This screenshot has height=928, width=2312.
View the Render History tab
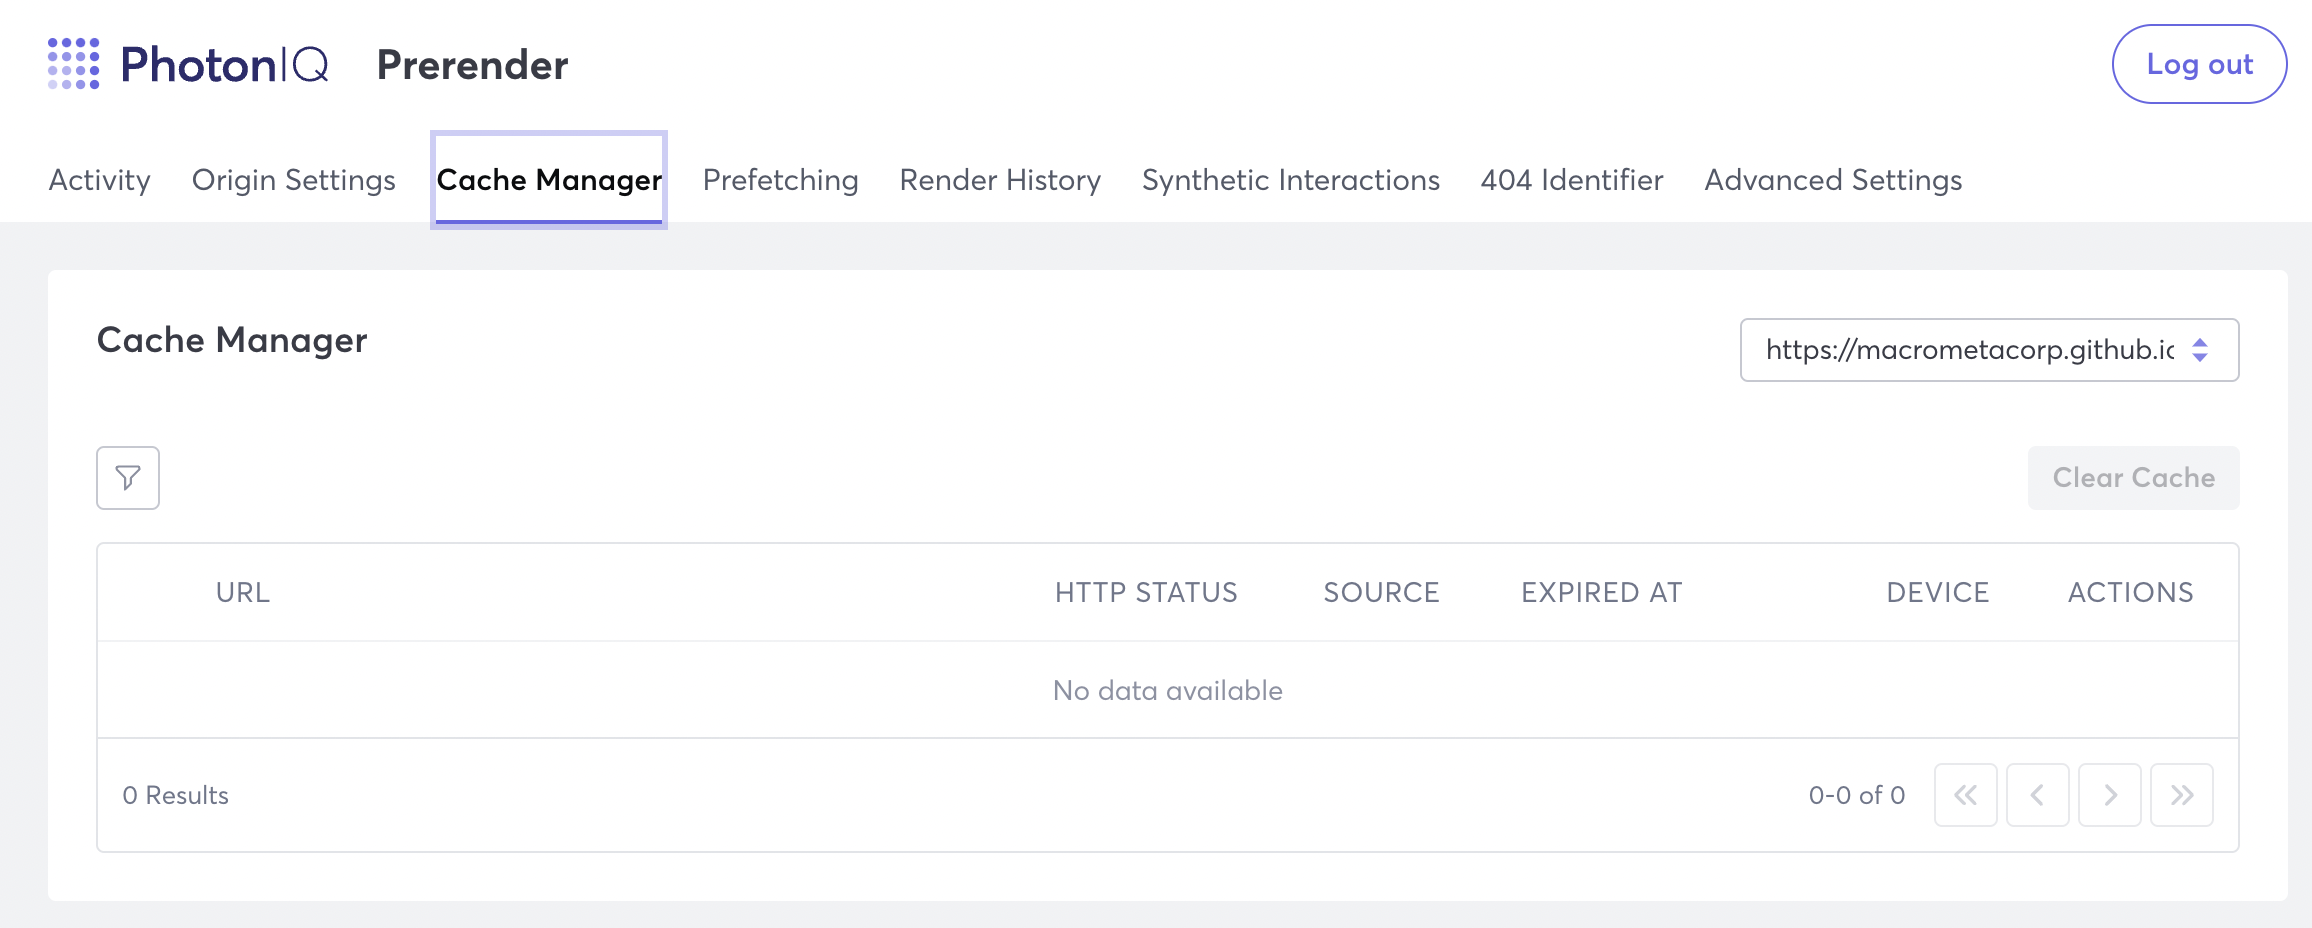click(x=1000, y=180)
